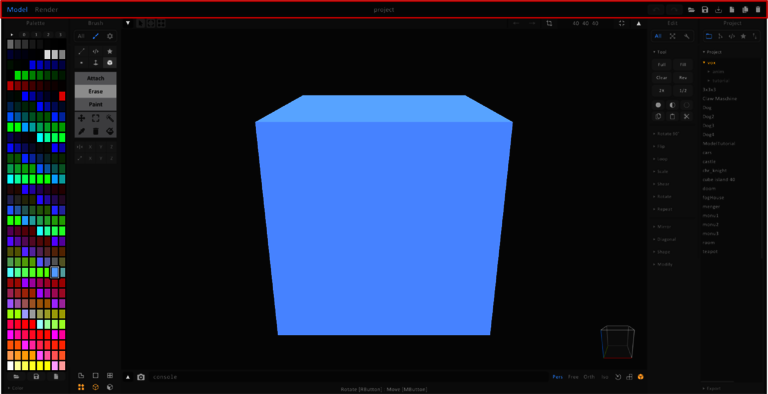
Task: Click the 2X scale button
Action: tap(662, 91)
